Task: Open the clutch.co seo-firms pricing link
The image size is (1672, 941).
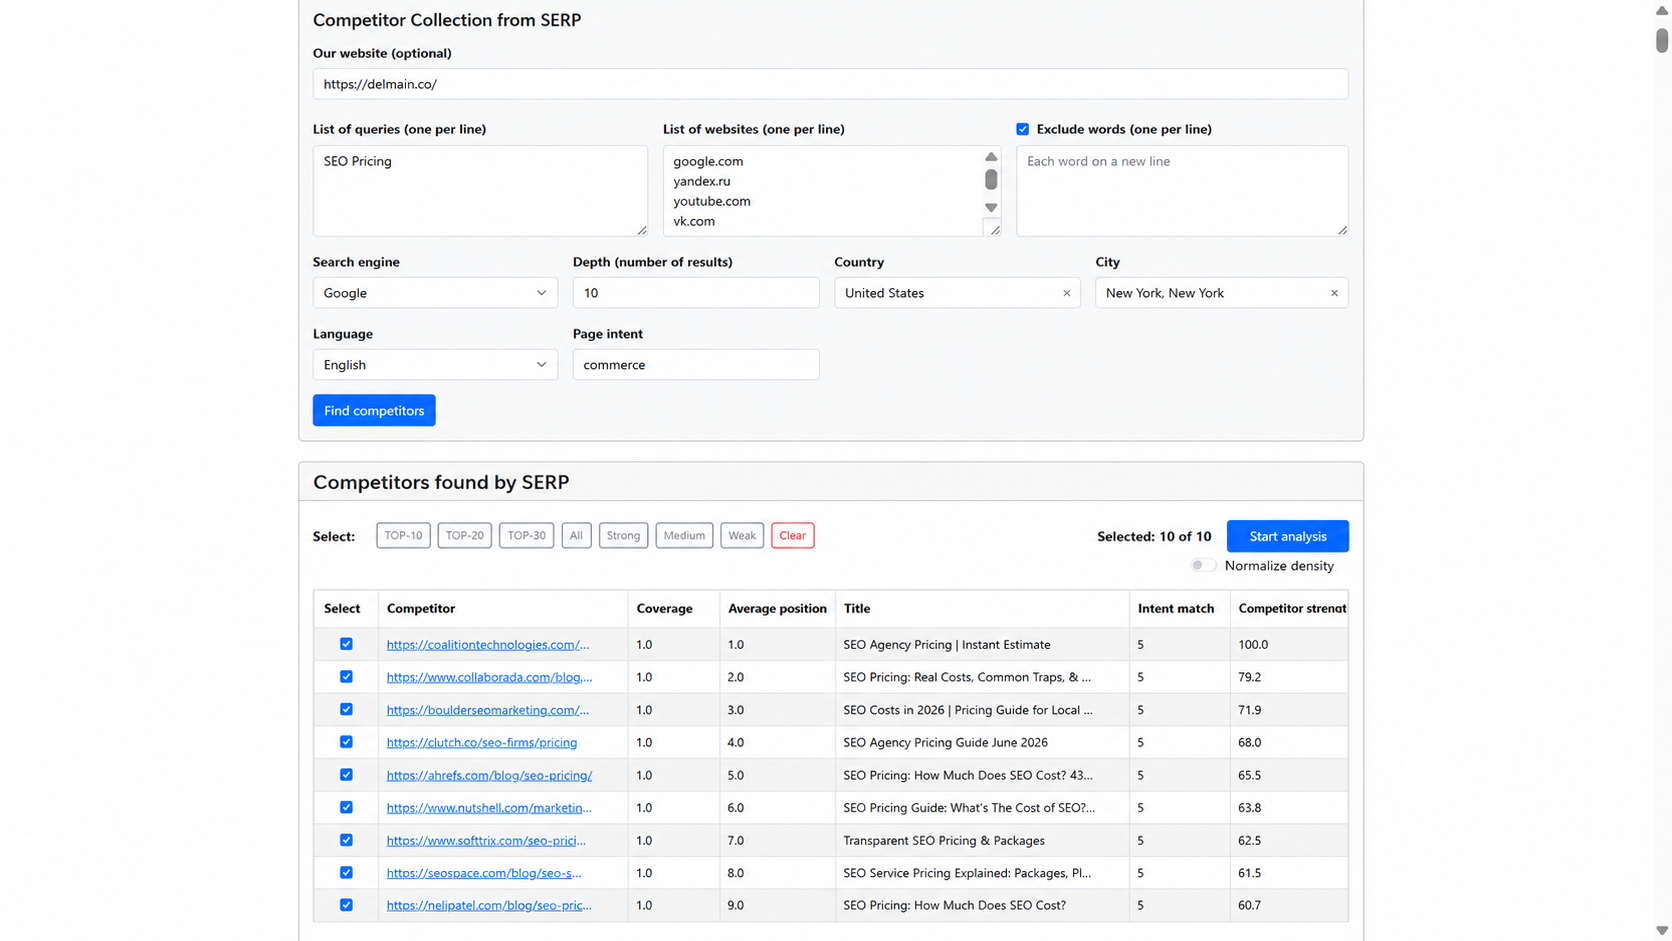Action: pos(482,742)
